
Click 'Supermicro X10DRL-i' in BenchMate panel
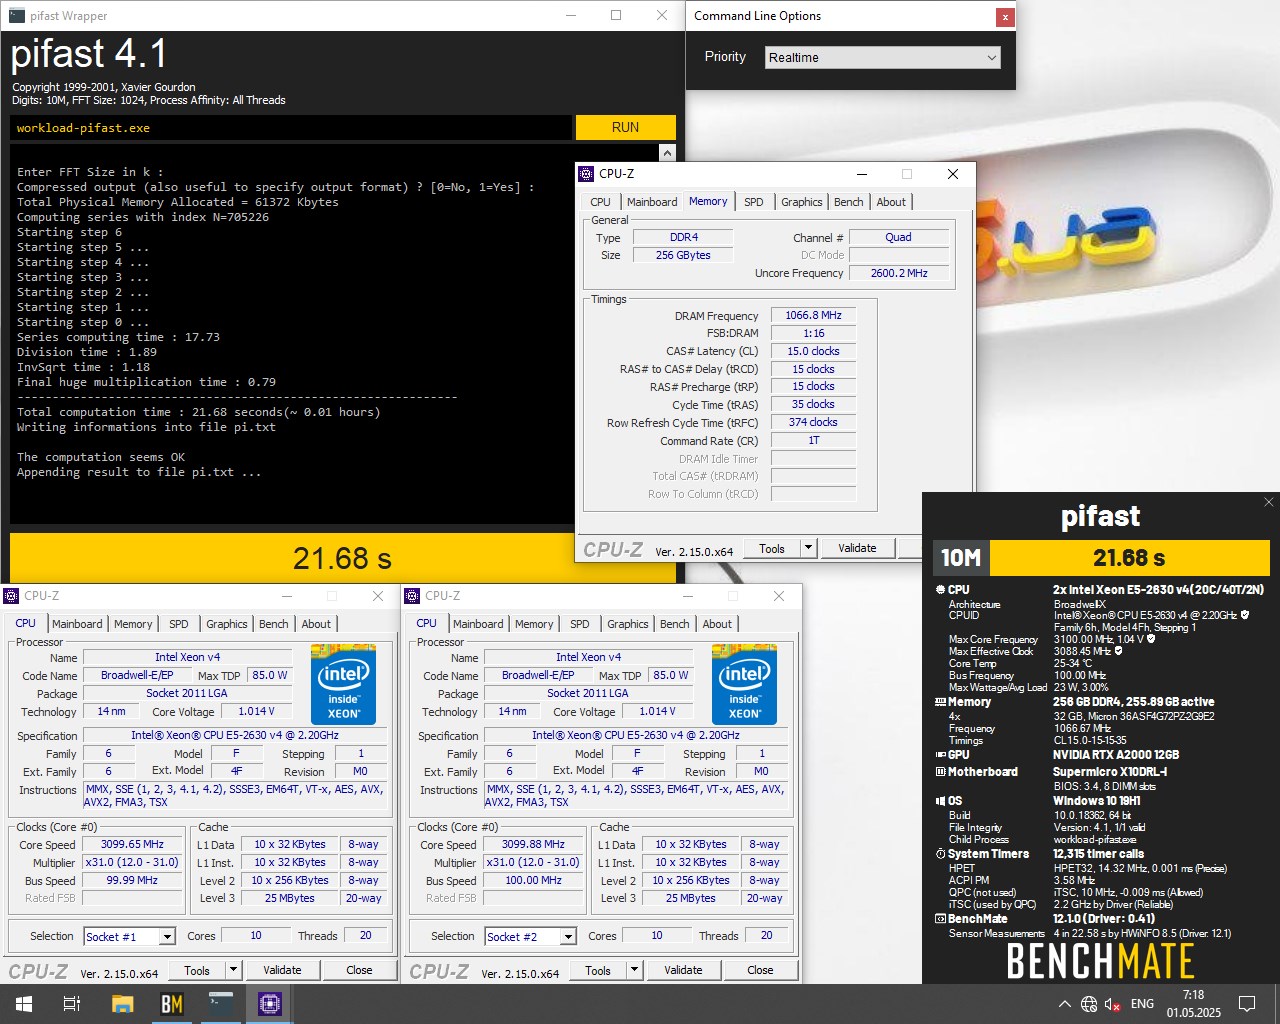click(1110, 772)
